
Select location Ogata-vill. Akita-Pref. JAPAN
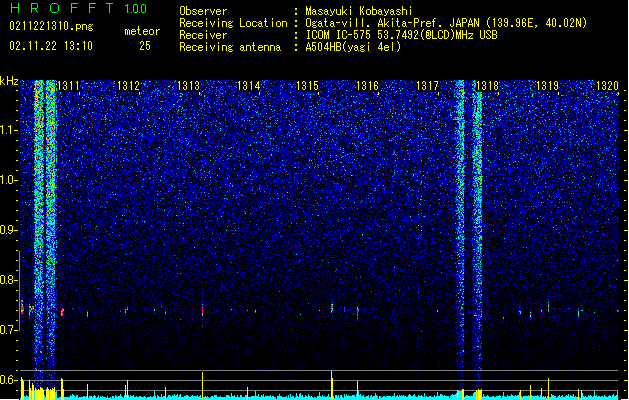[x=393, y=23]
